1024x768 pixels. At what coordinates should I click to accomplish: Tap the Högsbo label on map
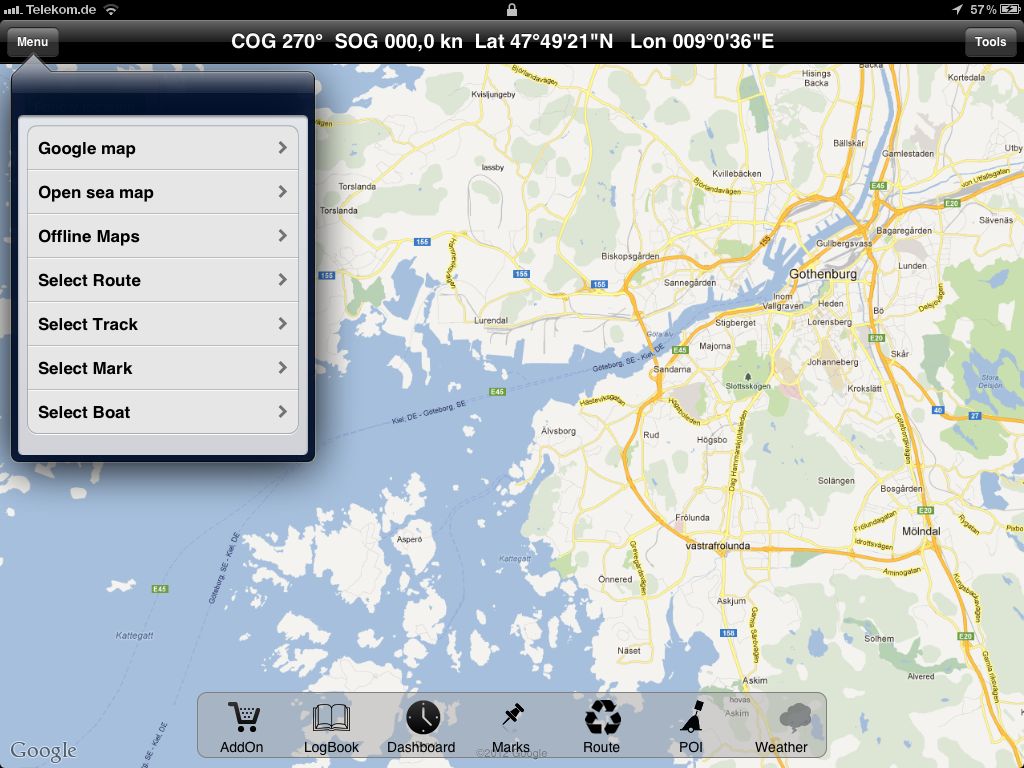712,440
